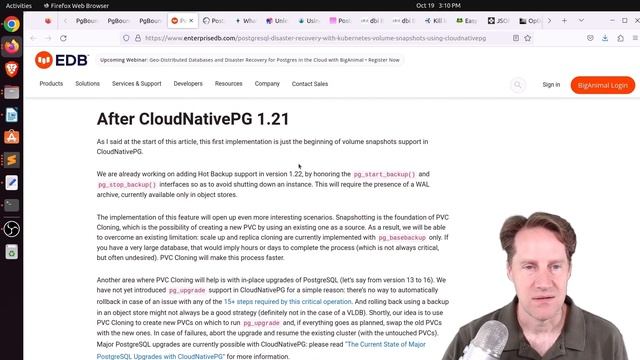This screenshot has height=360, width=640.
Task: Open the site search magnifier icon
Action: [518, 85]
